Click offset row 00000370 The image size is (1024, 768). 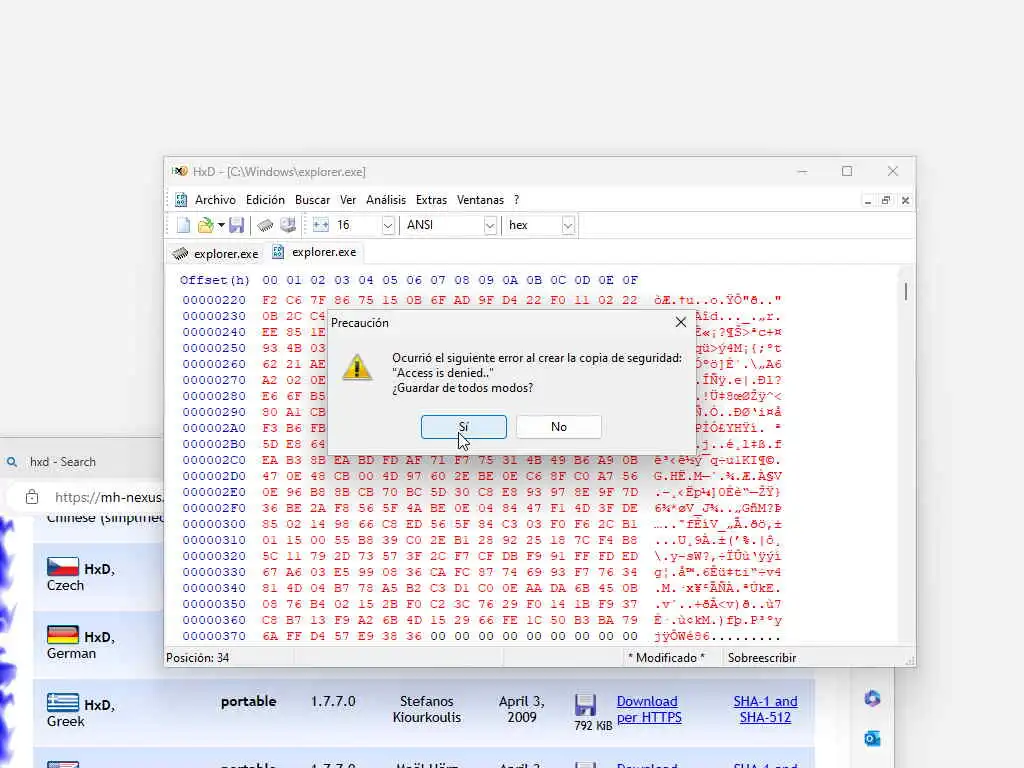point(214,636)
